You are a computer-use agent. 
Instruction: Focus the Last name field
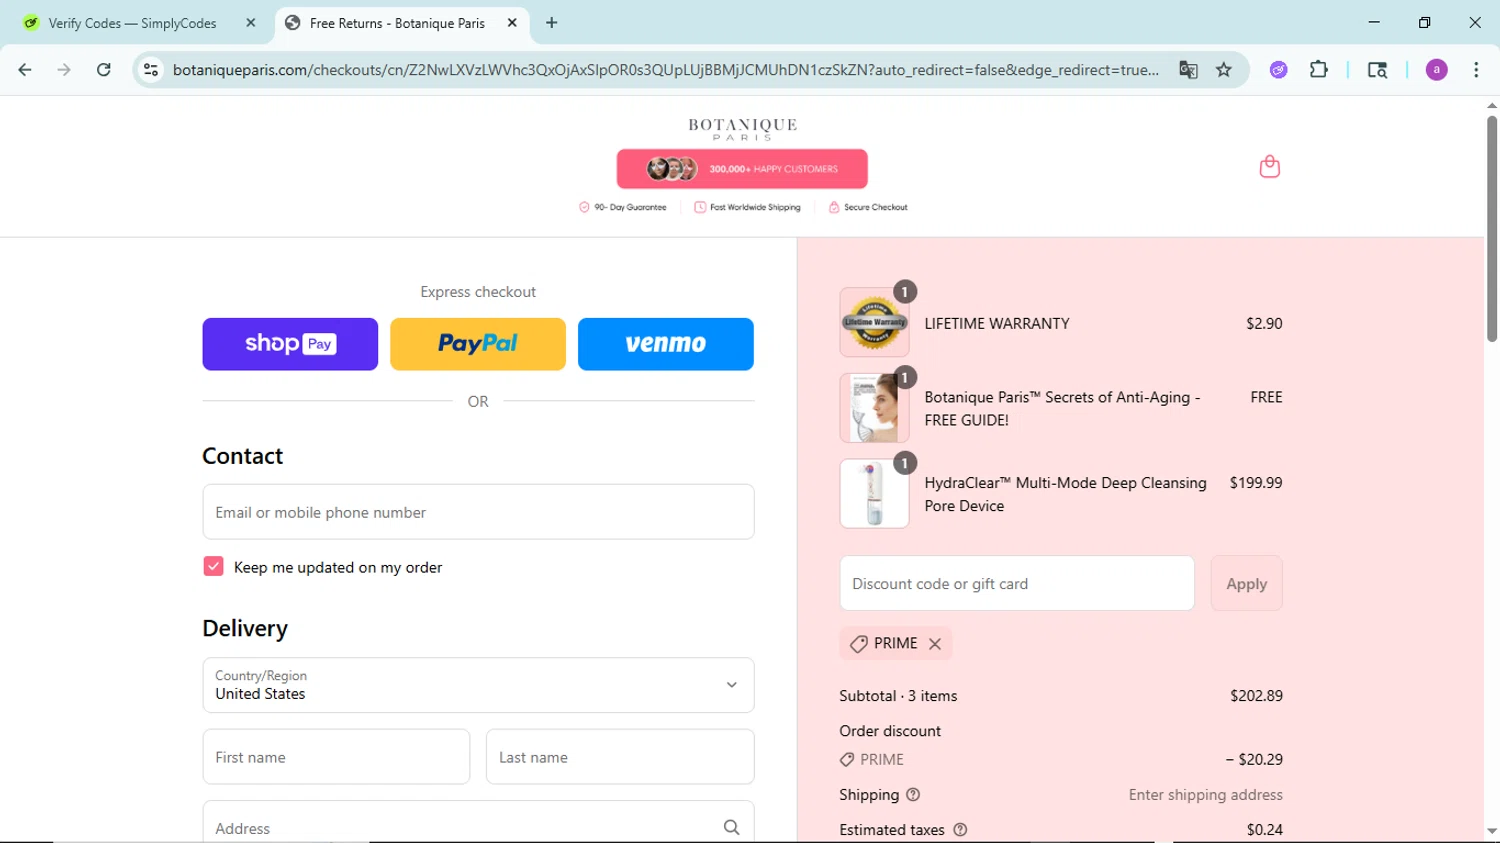620,757
